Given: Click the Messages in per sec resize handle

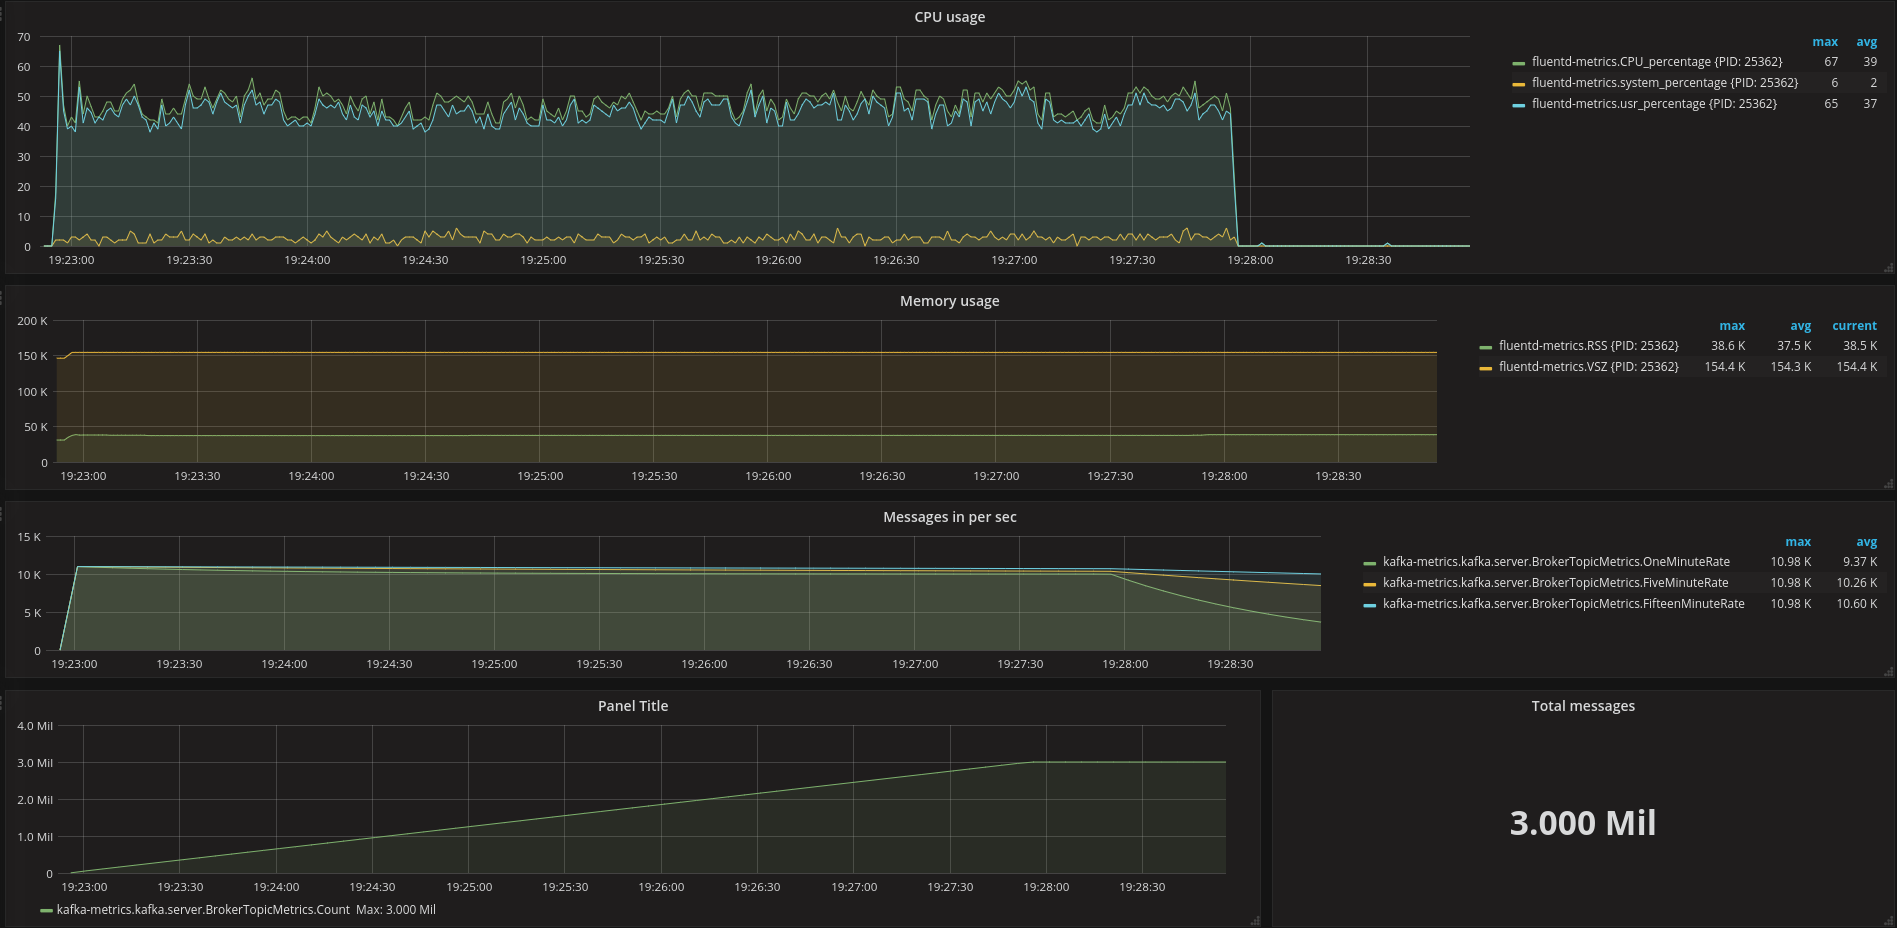Looking at the screenshot, I should [x=1888, y=672].
